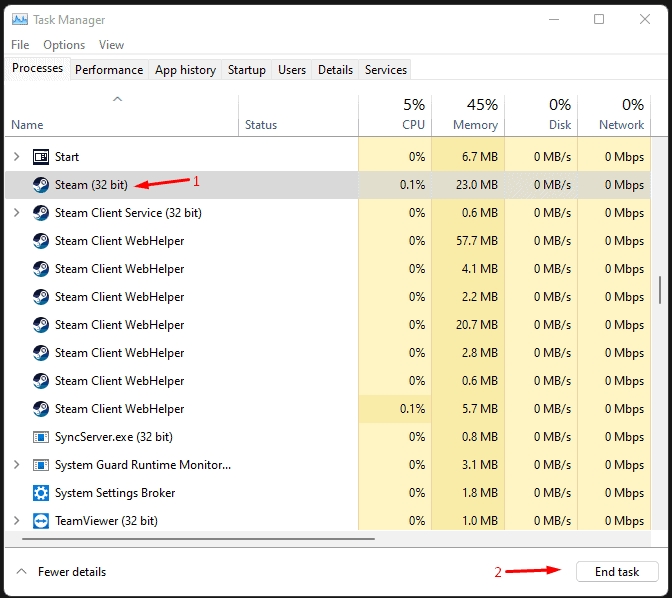The height and width of the screenshot is (598, 672).
Task: Open the Options menu
Action: [x=64, y=45]
